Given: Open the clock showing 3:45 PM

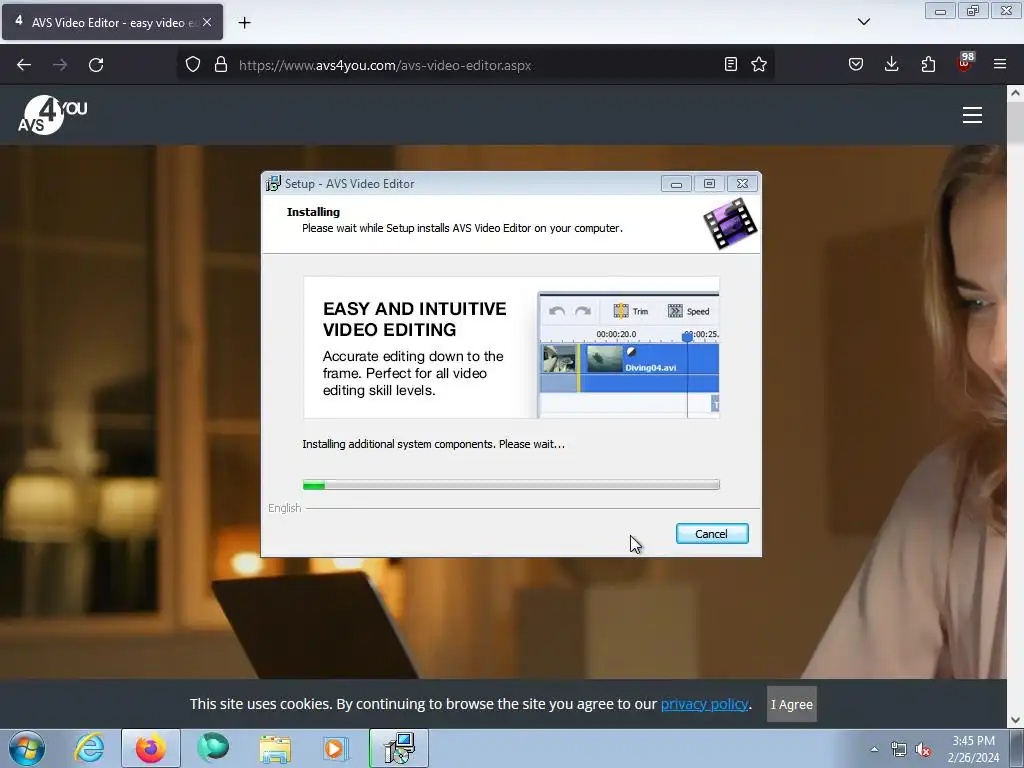Looking at the screenshot, I should click(x=974, y=749).
